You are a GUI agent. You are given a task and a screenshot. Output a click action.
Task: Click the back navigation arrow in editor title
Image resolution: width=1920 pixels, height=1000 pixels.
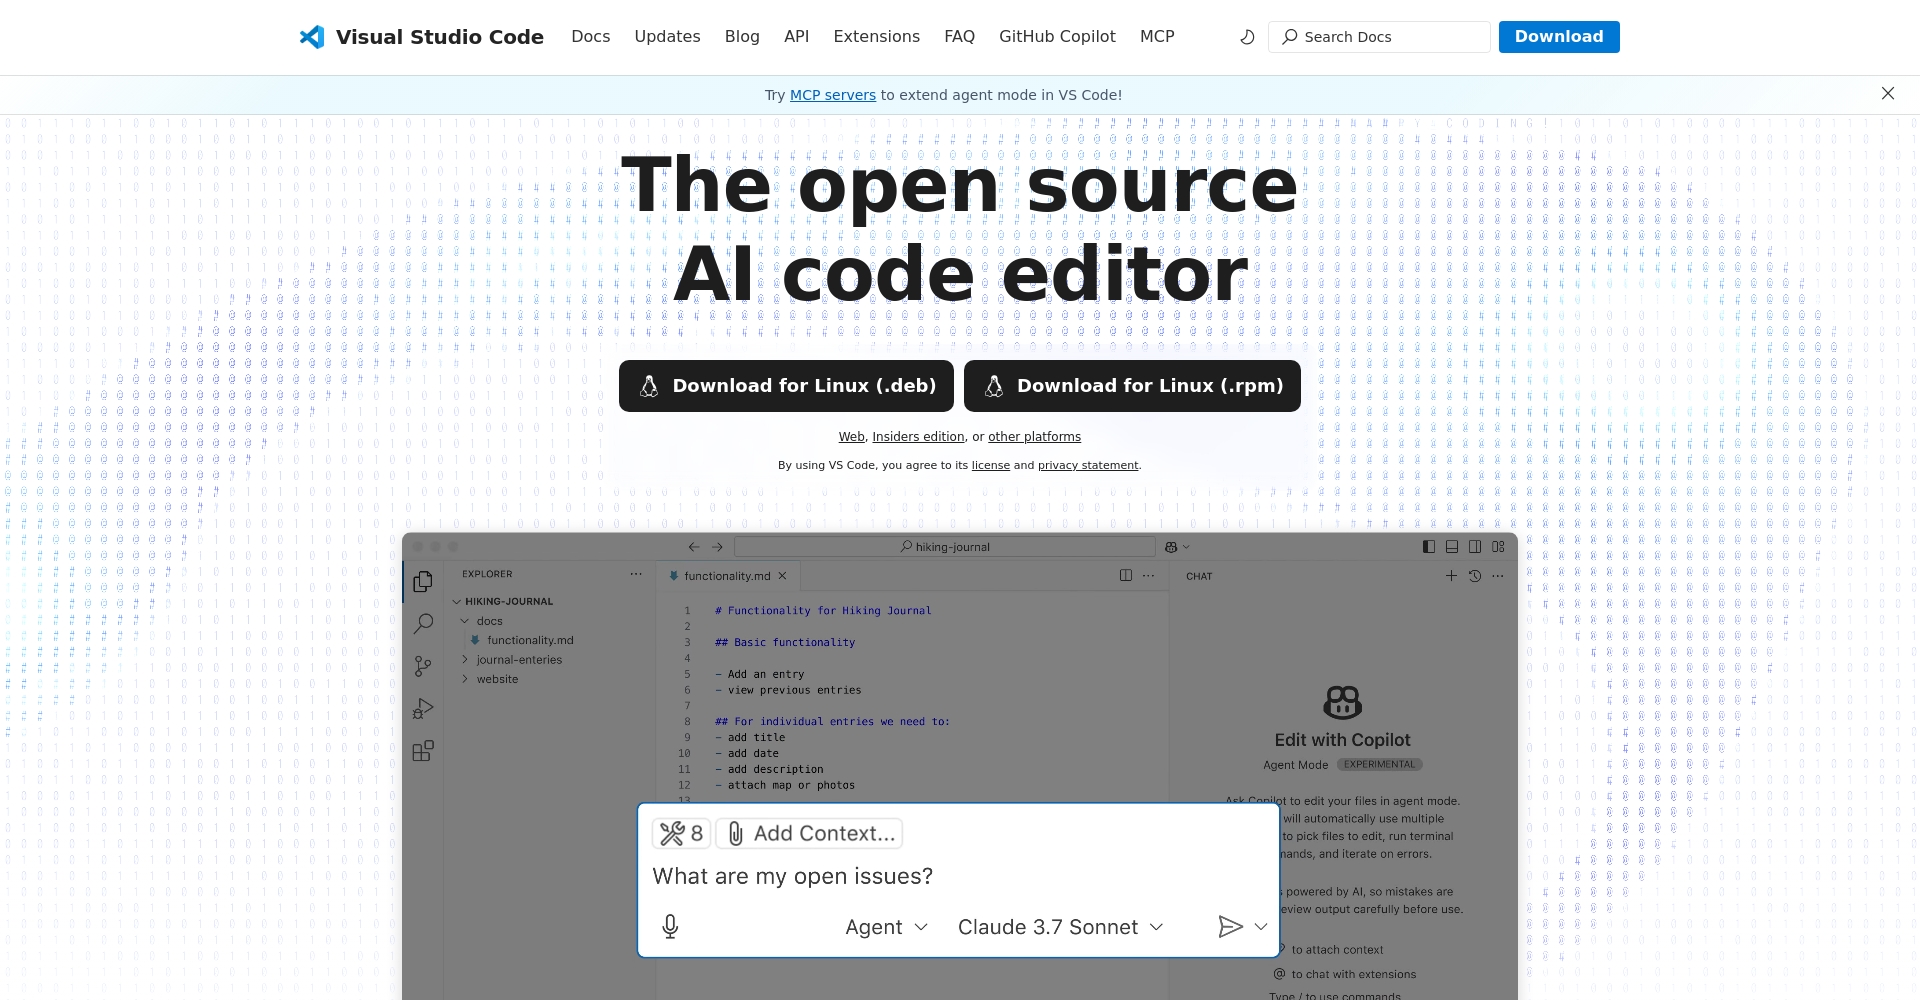(694, 547)
